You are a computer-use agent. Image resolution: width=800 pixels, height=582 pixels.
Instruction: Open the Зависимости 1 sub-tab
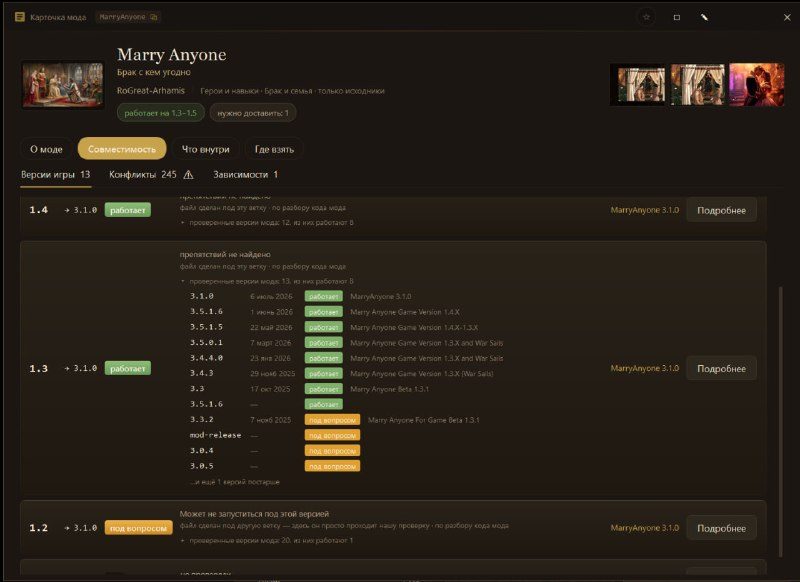[x=245, y=175]
